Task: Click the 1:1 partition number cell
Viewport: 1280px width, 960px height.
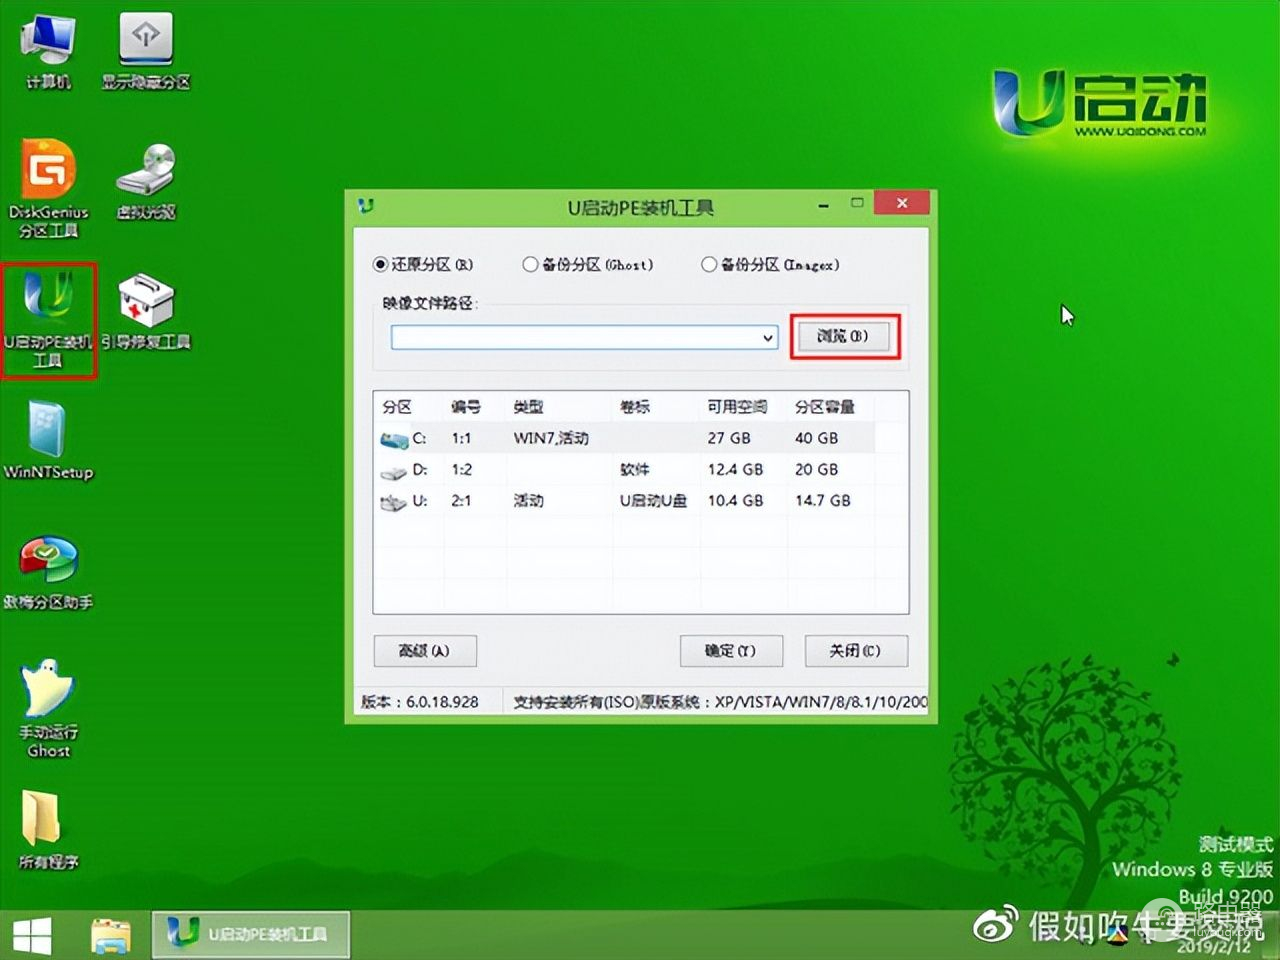Action: point(461,438)
